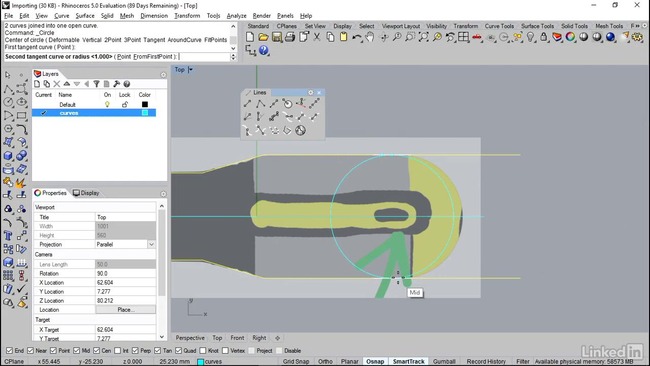Toggle the End osnap checkbox

10,351
